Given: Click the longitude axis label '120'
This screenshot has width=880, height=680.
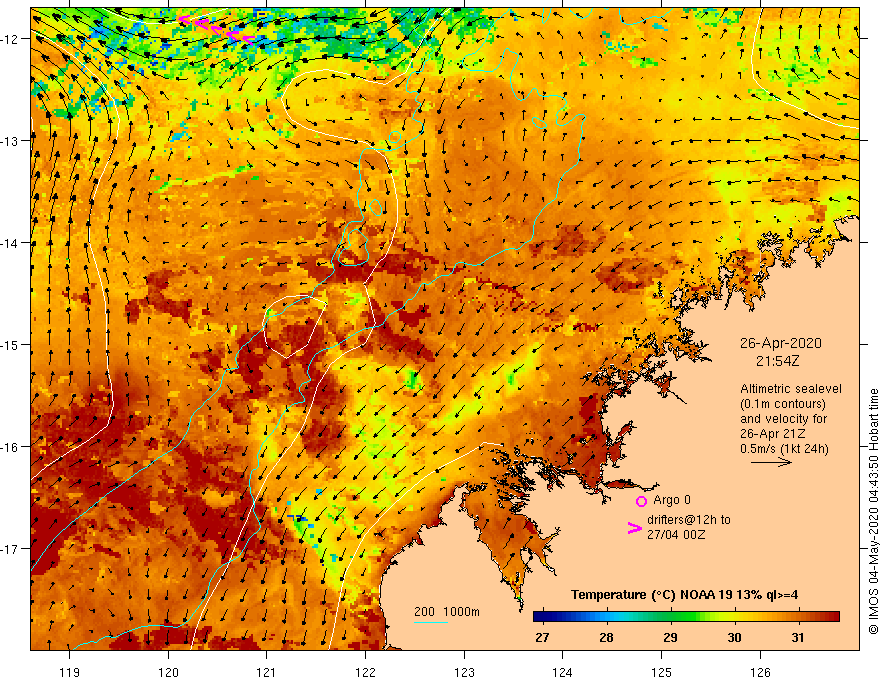Looking at the screenshot, I should (x=168, y=672).
